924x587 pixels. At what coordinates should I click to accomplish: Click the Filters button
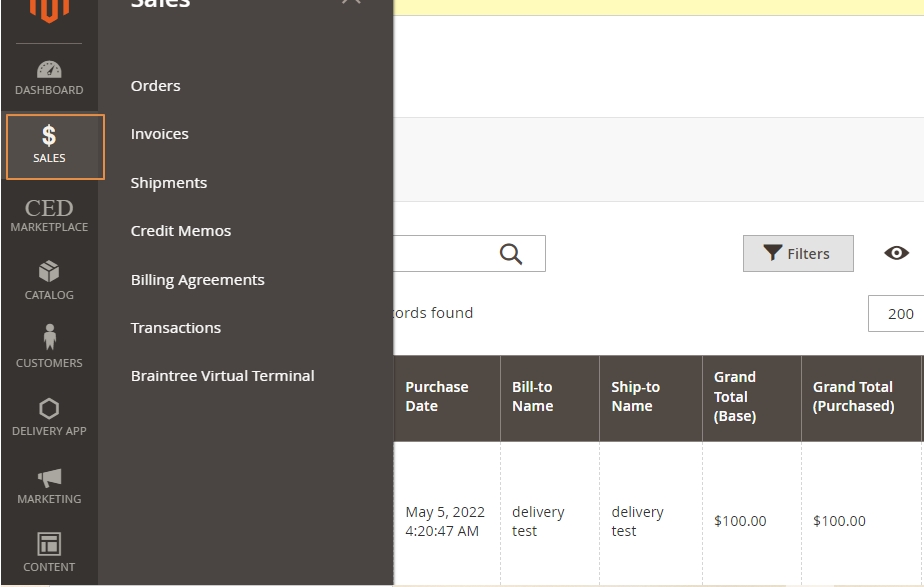click(798, 254)
